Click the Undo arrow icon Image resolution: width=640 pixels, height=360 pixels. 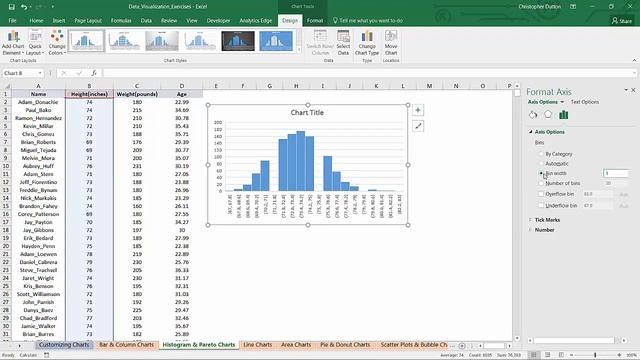[24, 7]
